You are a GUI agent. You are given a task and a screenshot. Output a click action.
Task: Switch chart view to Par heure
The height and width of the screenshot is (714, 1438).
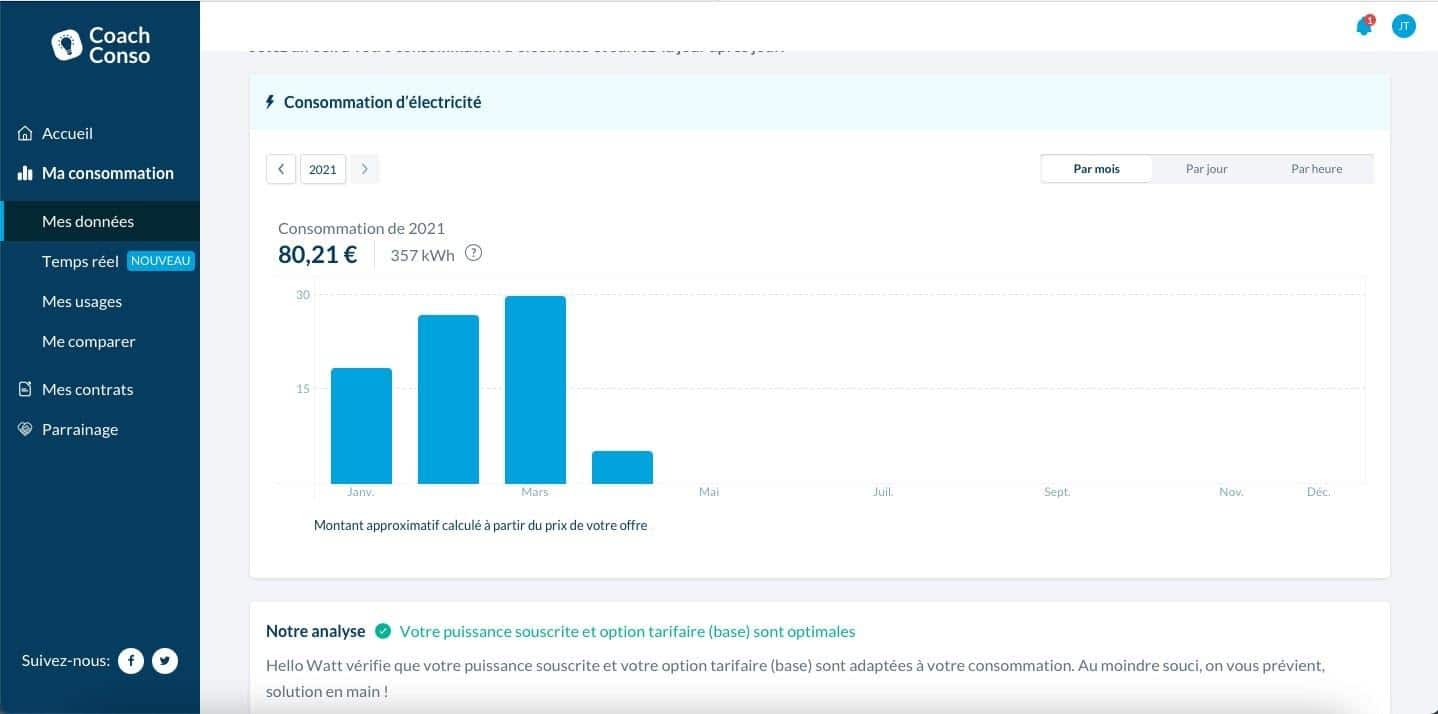pos(1316,169)
